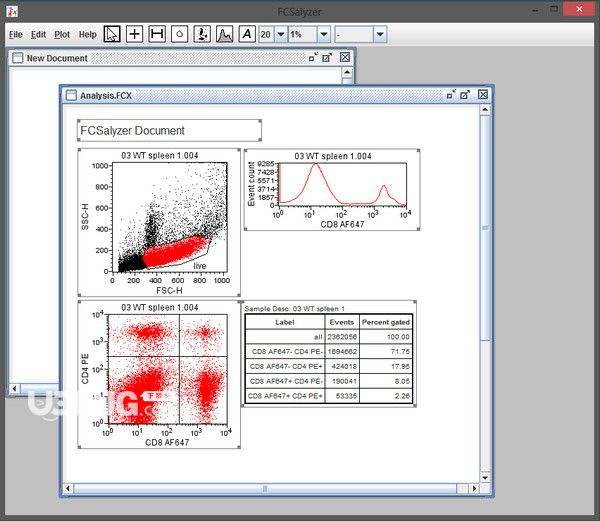
Task: Click New Document scroll-up arrow
Action: click(x=347, y=72)
